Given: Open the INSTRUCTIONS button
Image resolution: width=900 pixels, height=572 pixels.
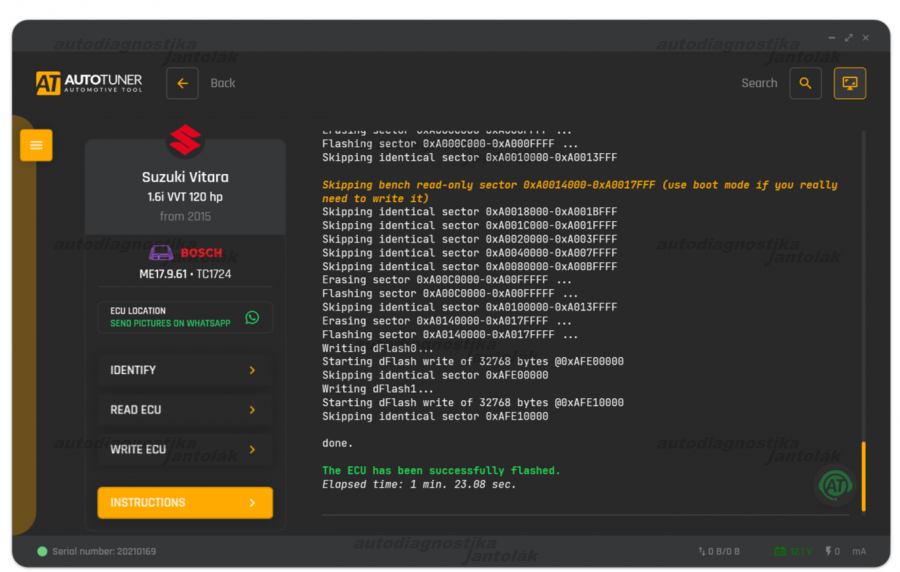Looking at the screenshot, I should (185, 503).
